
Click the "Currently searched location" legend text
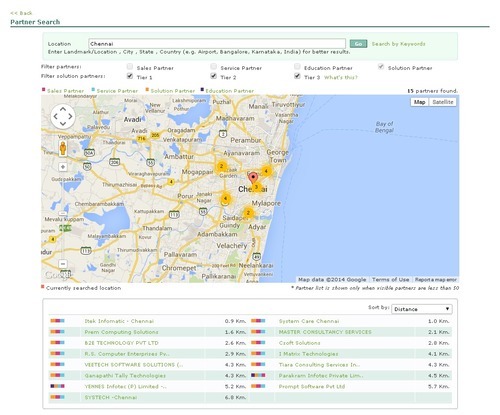[x=83, y=288]
